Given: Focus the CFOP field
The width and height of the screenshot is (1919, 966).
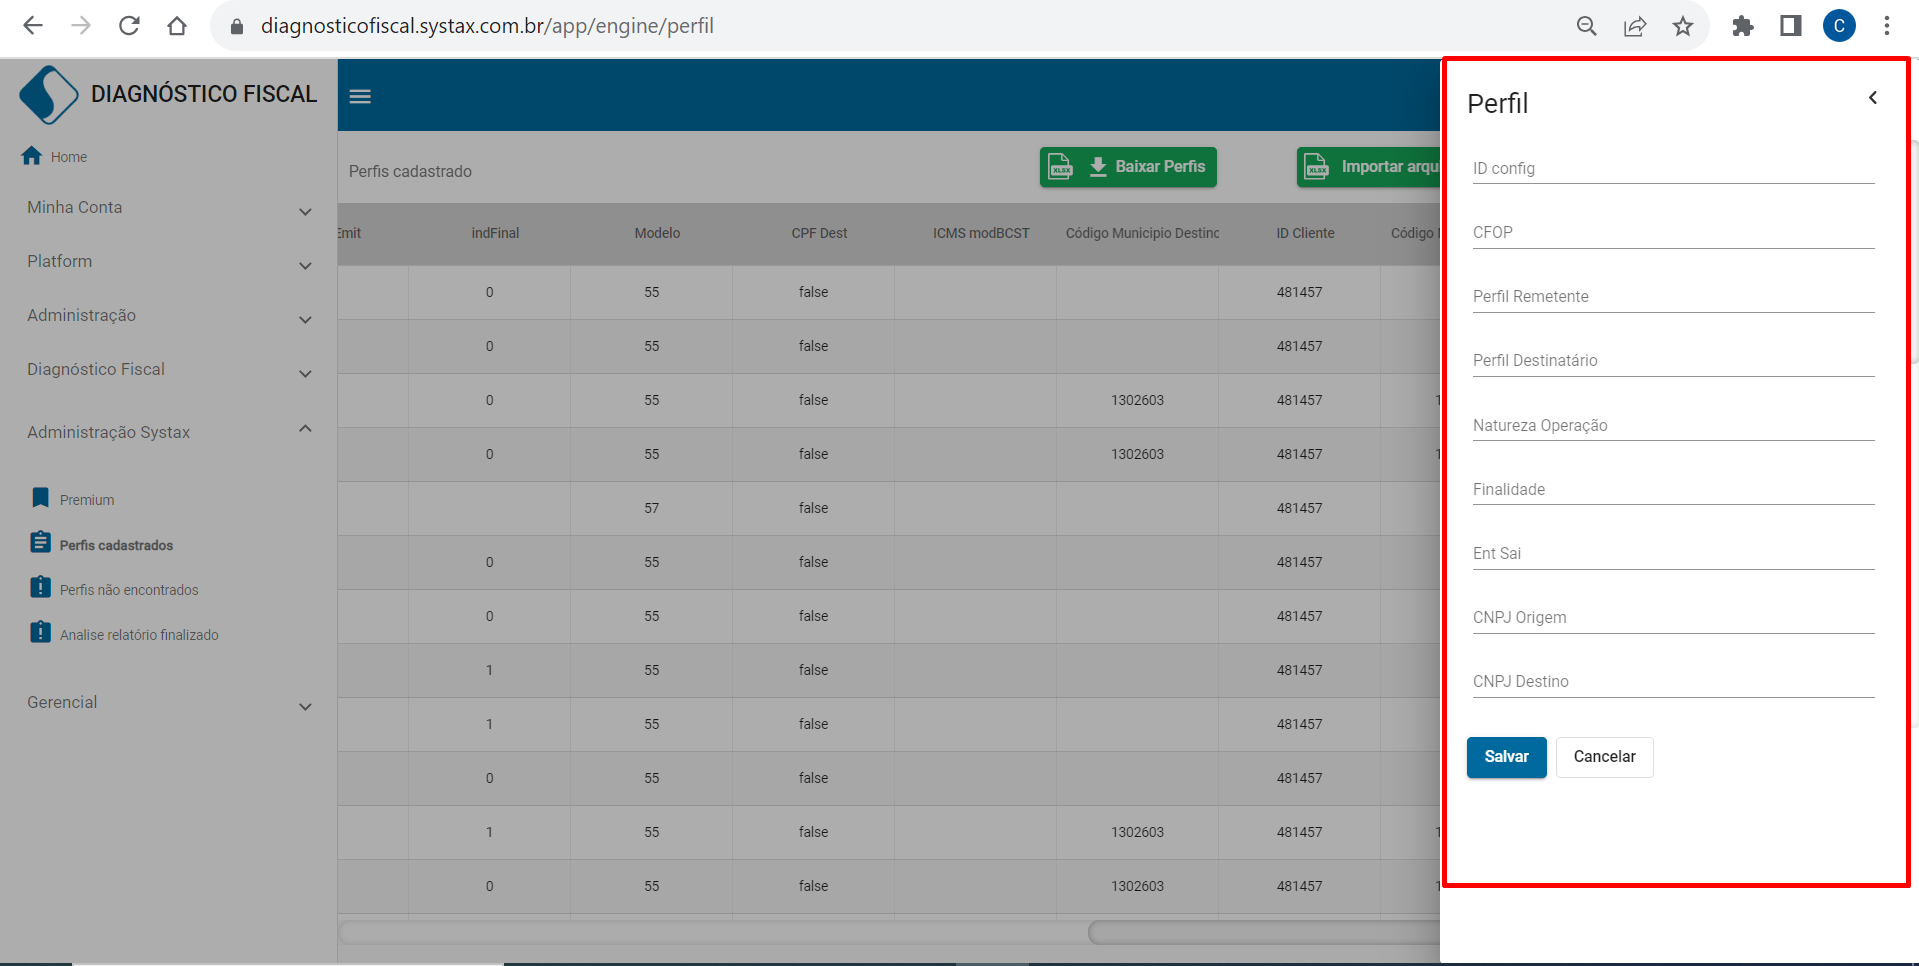Looking at the screenshot, I should [1673, 232].
